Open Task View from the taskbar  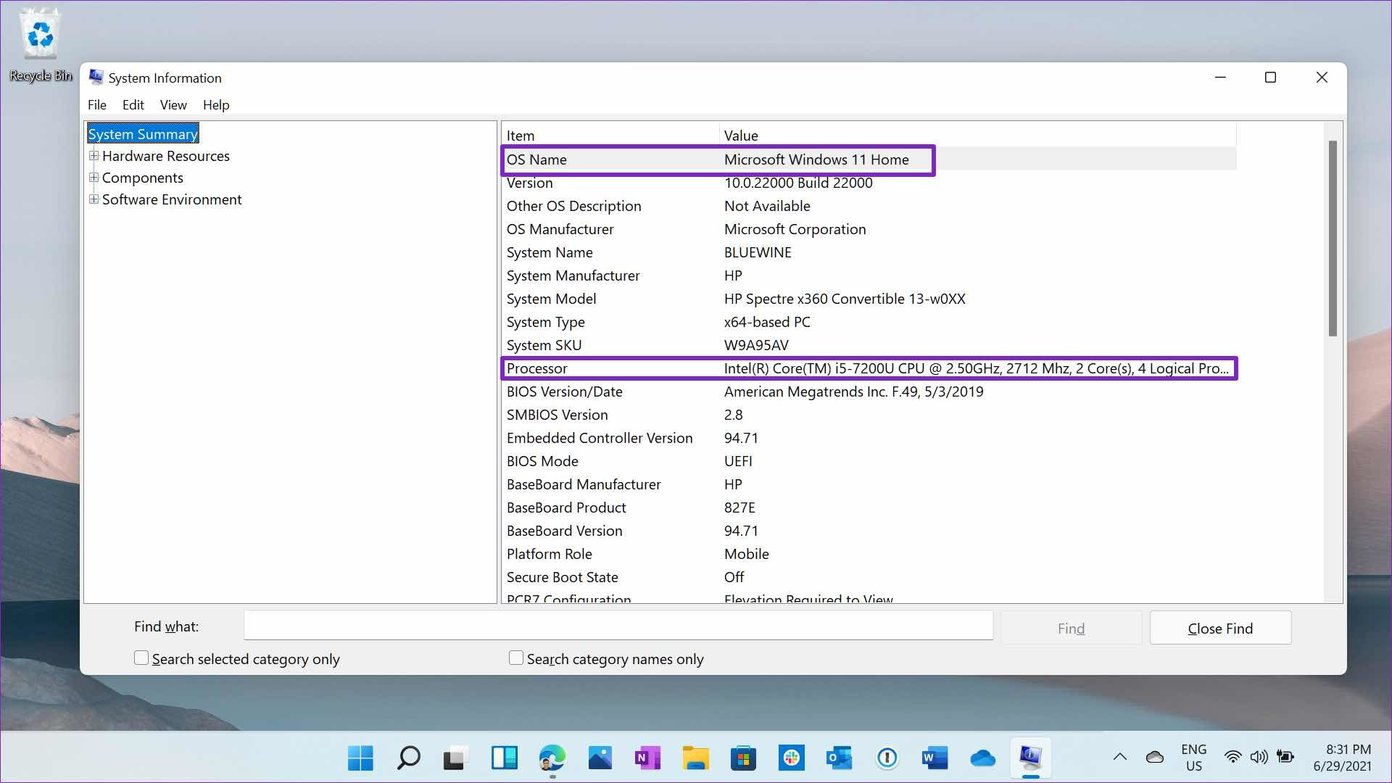tap(456, 758)
